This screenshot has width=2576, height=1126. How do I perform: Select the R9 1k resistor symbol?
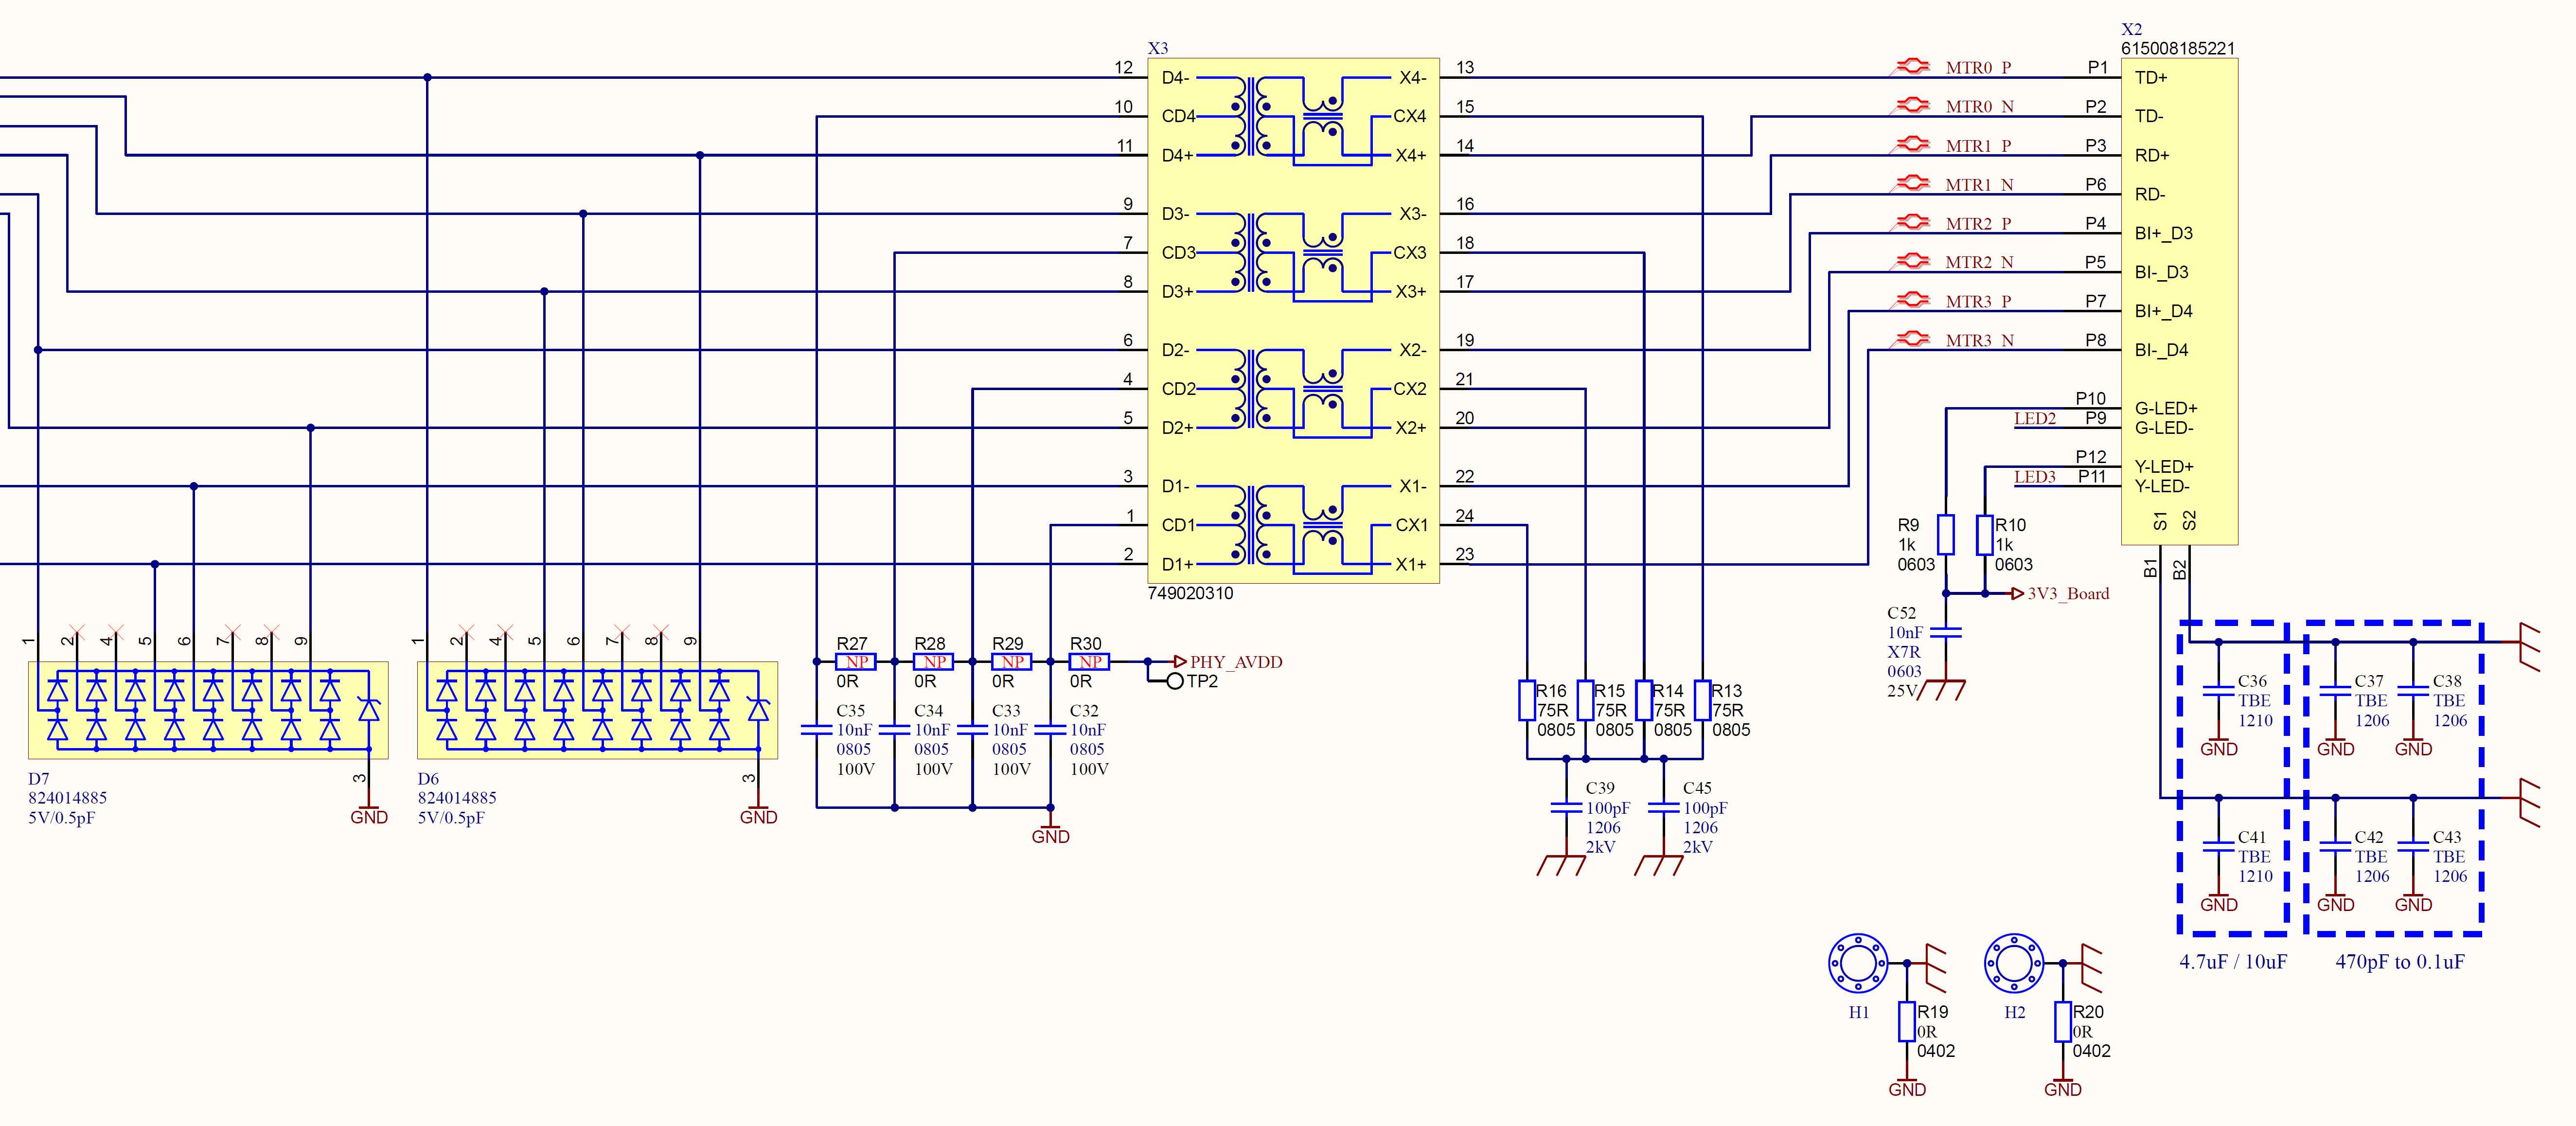click(x=1946, y=534)
